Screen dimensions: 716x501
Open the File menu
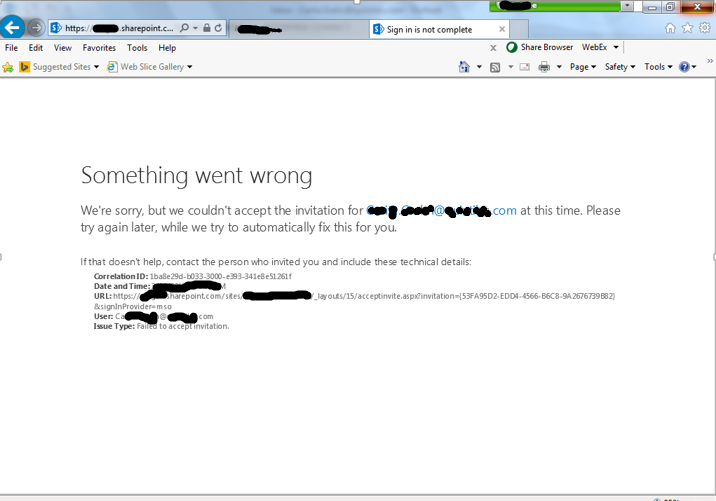coord(11,48)
